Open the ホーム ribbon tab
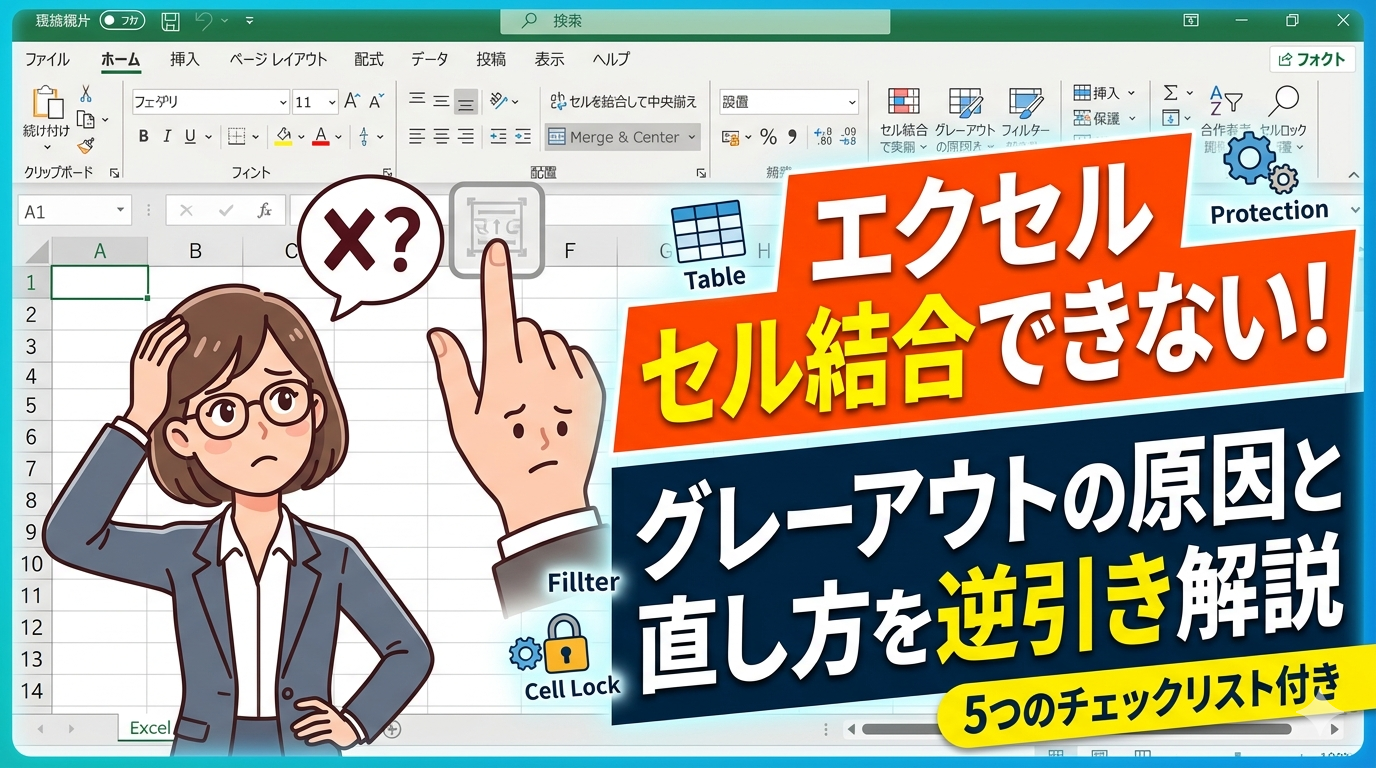The image size is (1376, 768). (x=120, y=59)
